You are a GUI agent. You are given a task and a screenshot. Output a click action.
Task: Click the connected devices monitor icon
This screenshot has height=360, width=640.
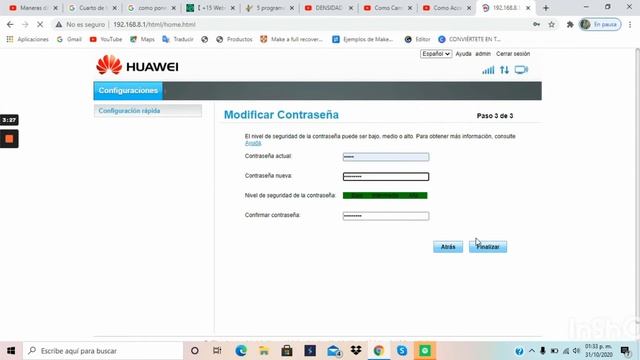[x=521, y=70]
